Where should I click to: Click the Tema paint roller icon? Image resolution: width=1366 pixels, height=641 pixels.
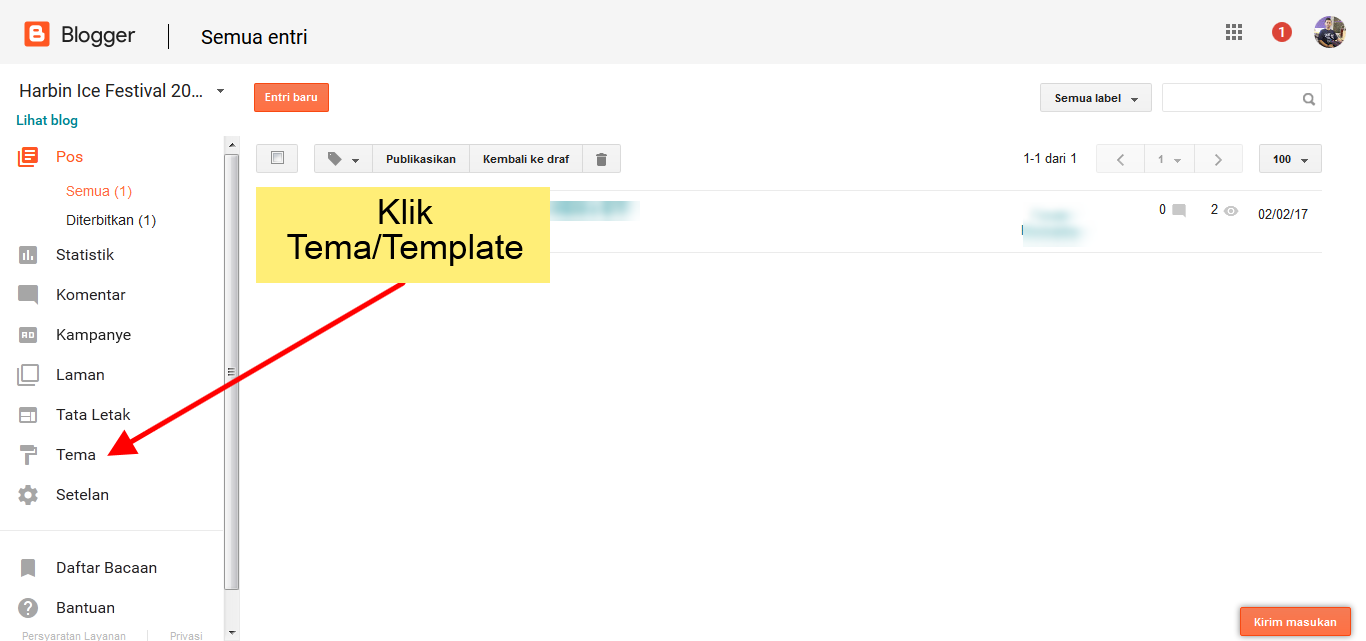[28, 455]
